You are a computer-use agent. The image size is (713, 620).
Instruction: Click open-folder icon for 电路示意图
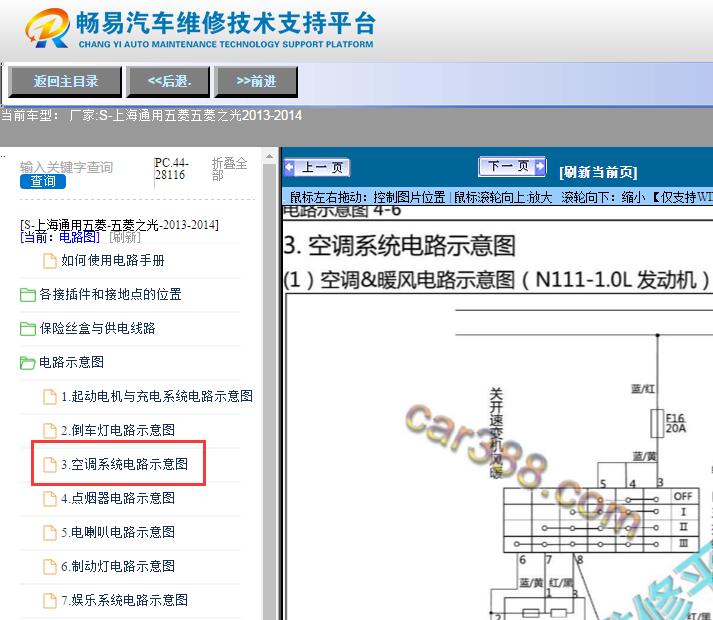tap(28, 363)
